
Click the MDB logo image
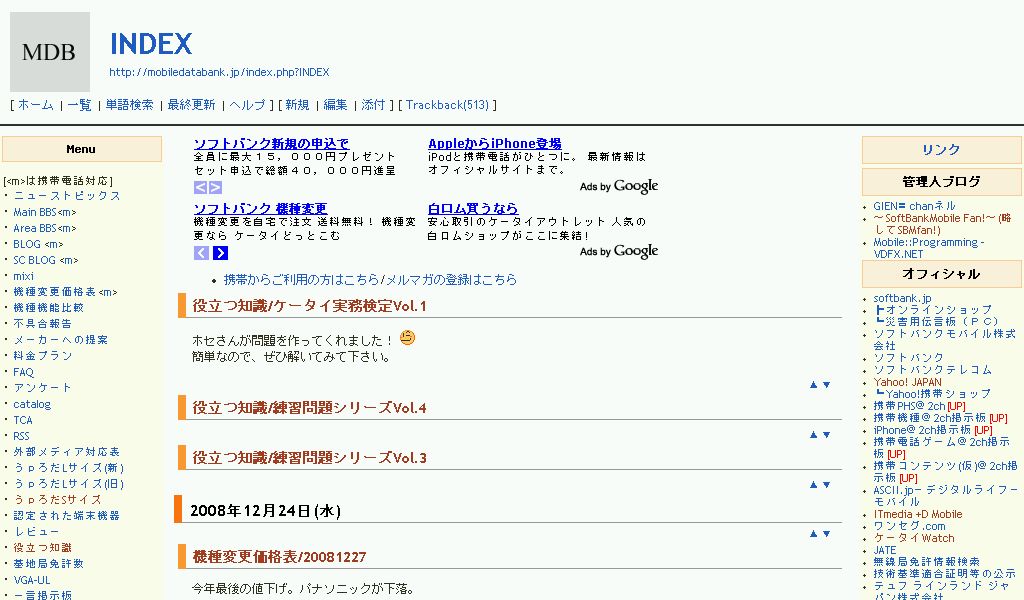(50, 52)
